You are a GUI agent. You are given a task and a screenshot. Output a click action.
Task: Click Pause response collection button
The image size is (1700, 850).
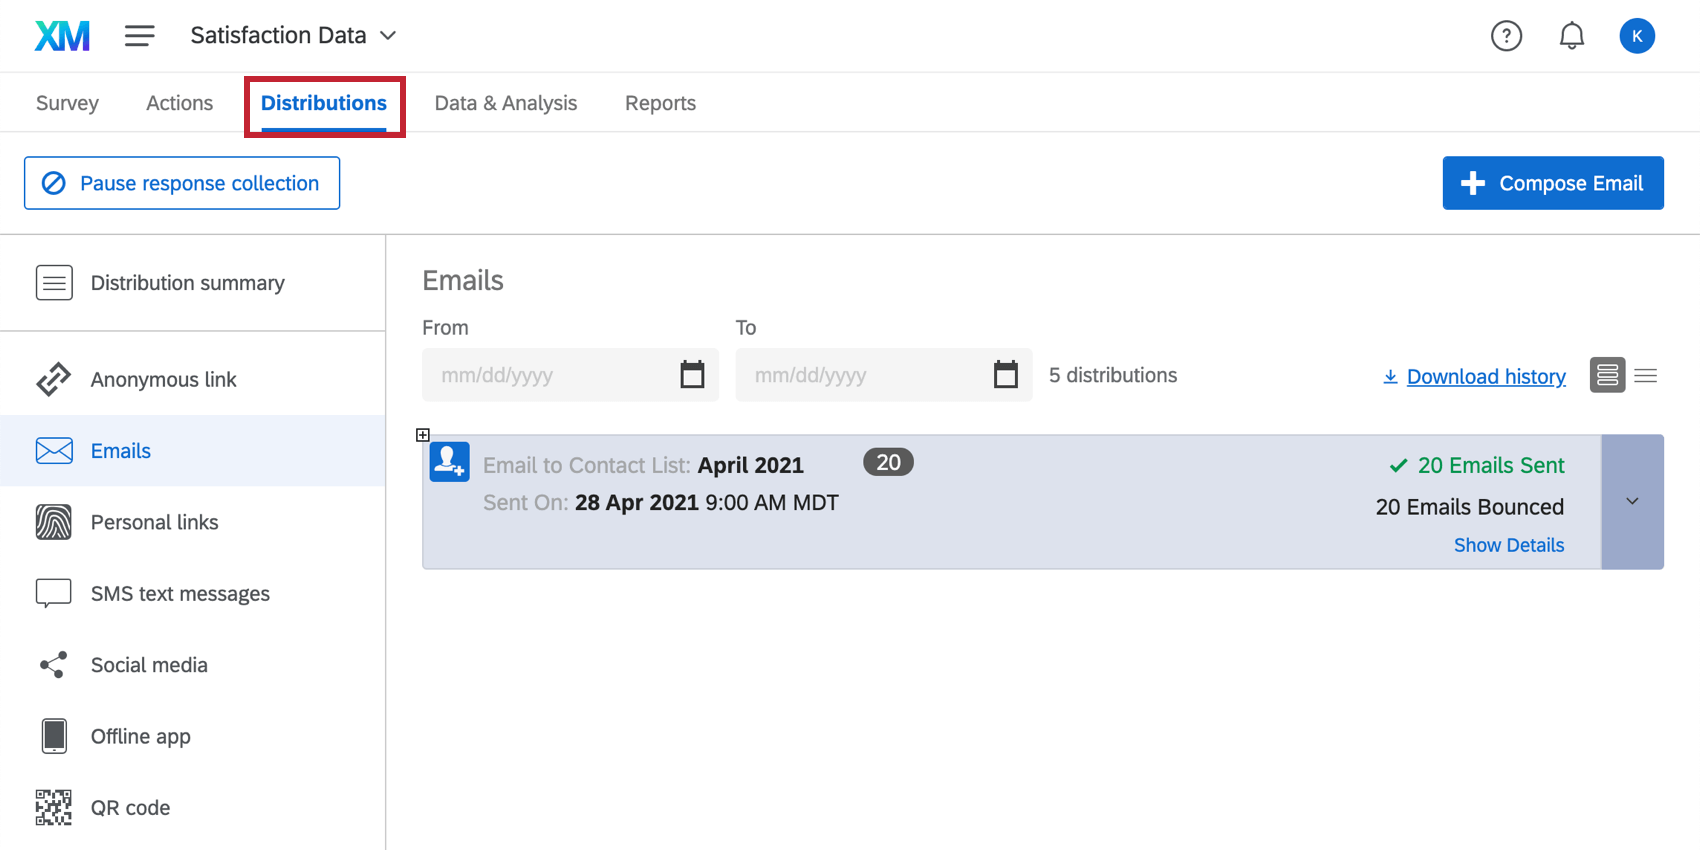[182, 183]
